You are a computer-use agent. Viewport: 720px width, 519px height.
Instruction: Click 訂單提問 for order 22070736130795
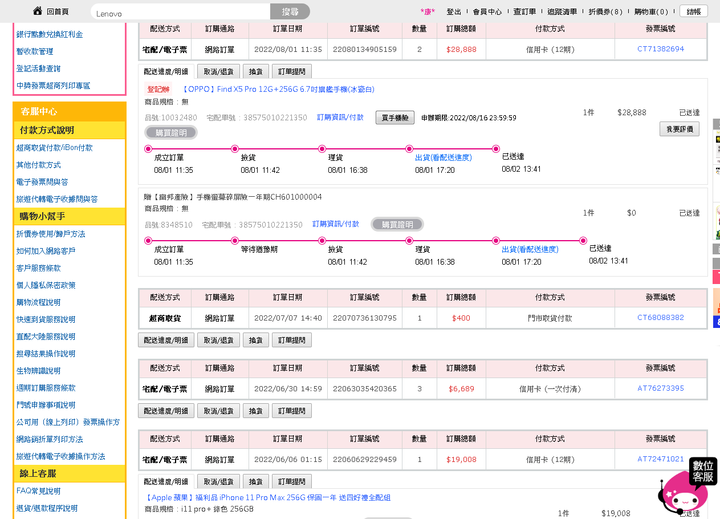click(292, 340)
